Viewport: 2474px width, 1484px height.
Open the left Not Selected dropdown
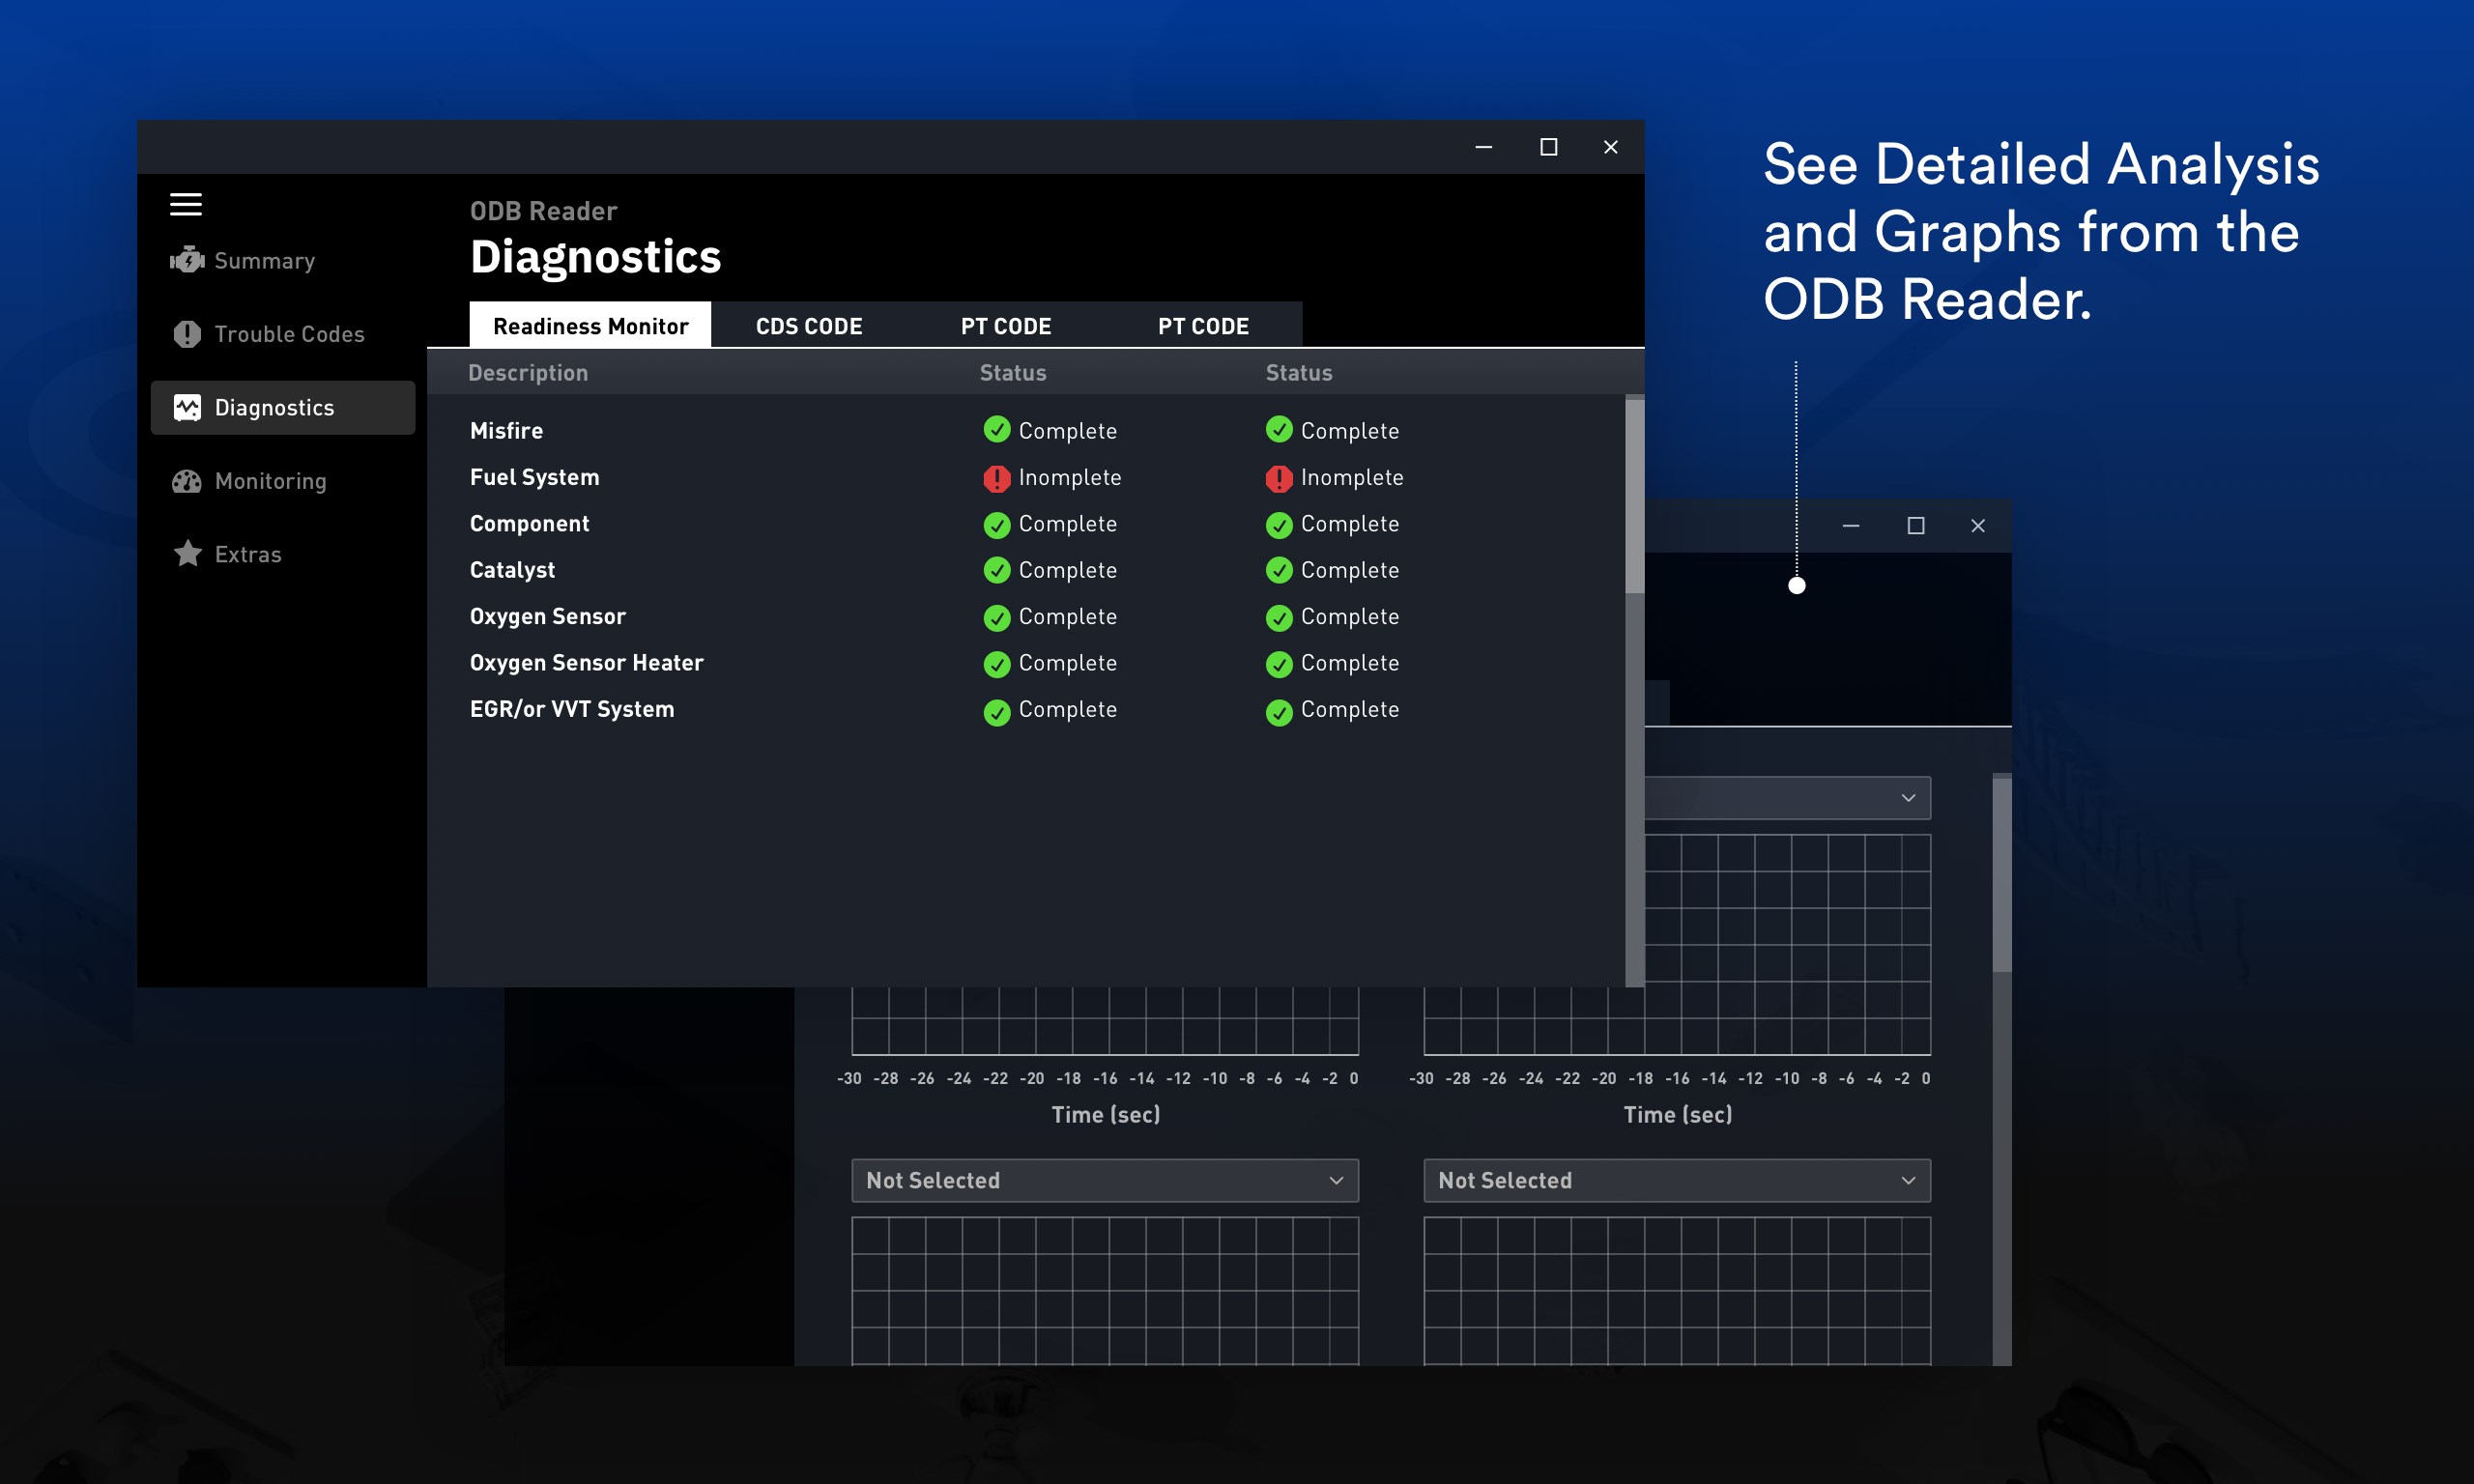[x=1104, y=1180]
